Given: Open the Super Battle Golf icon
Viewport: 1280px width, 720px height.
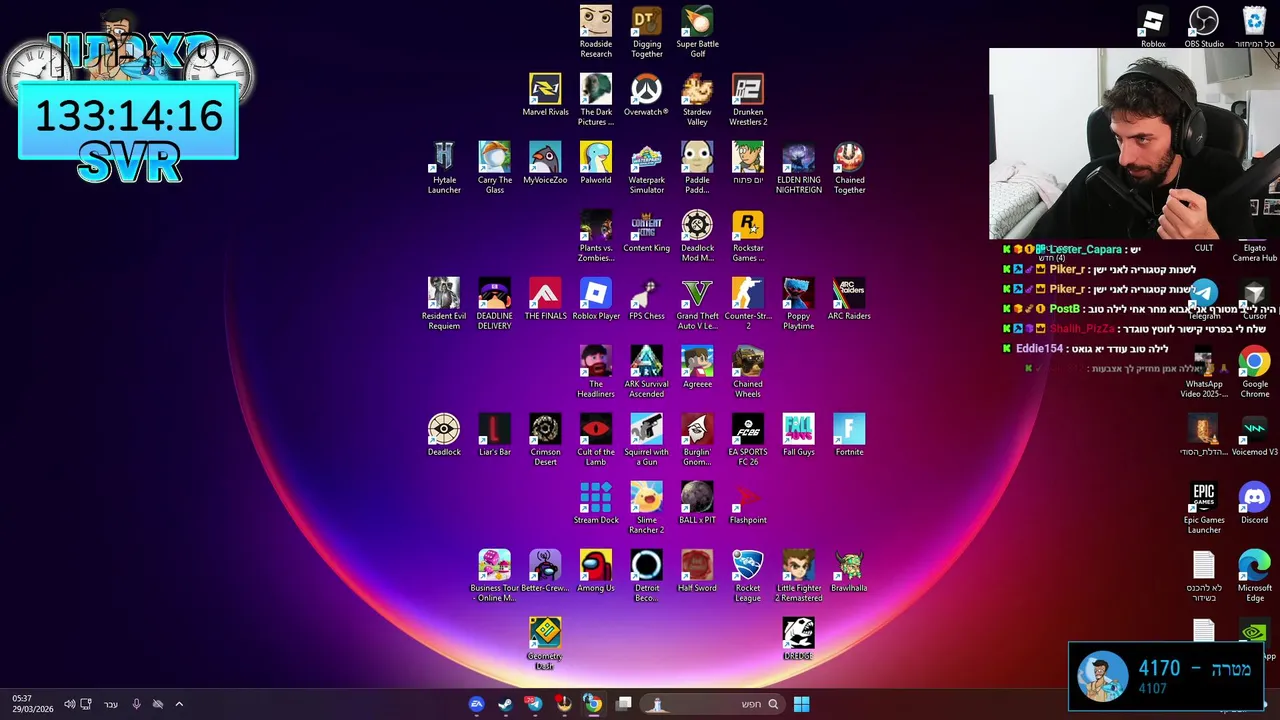Looking at the screenshot, I should click(697, 32).
